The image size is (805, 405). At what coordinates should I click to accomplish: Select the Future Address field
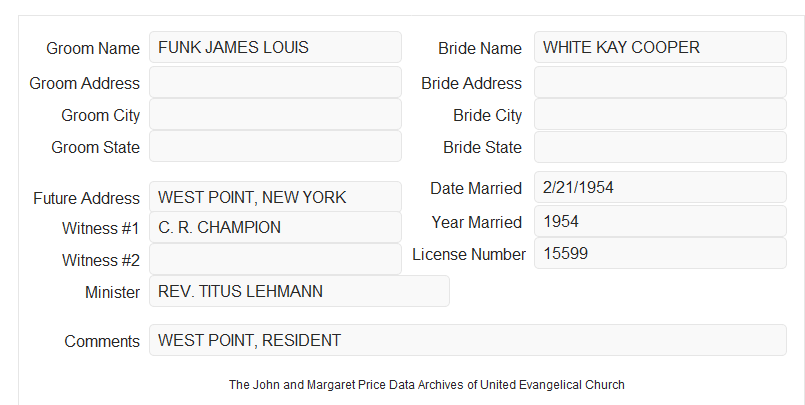click(x=275, y=197)
